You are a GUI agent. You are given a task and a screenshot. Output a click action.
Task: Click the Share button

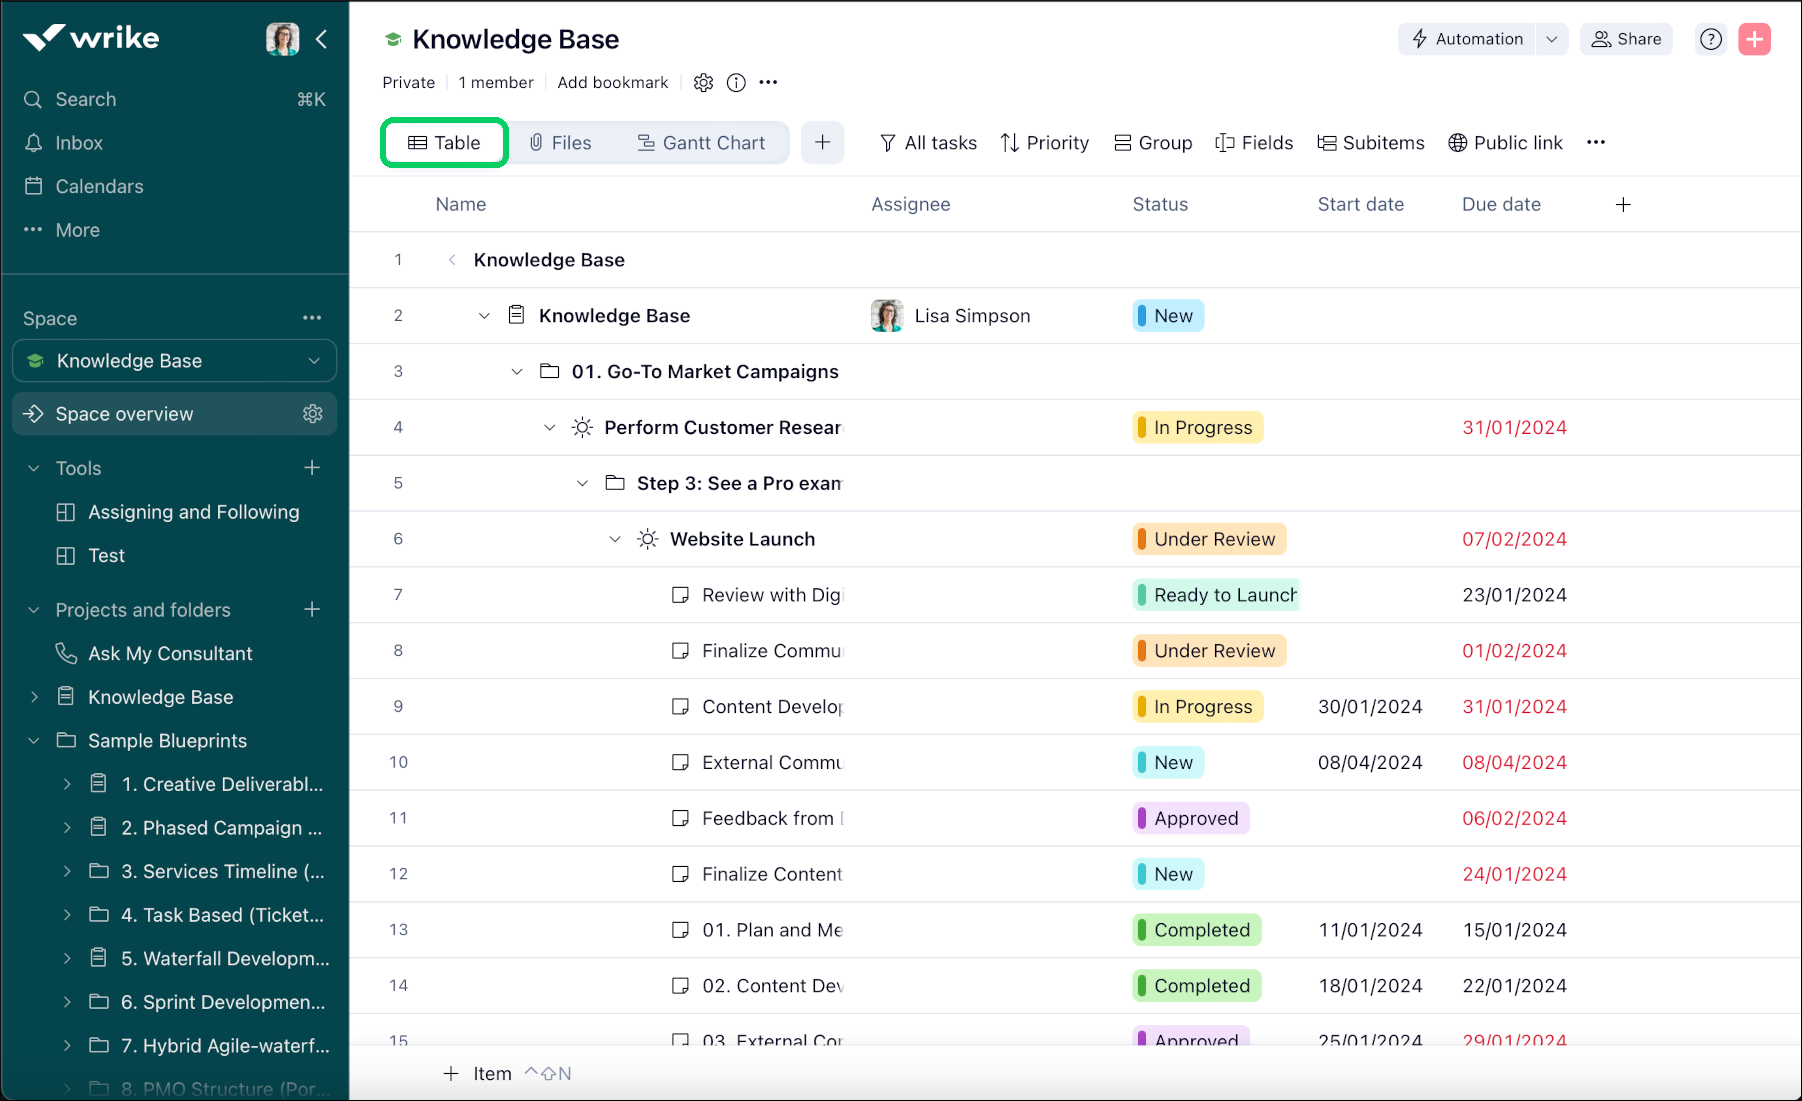tap(1626, 39)
